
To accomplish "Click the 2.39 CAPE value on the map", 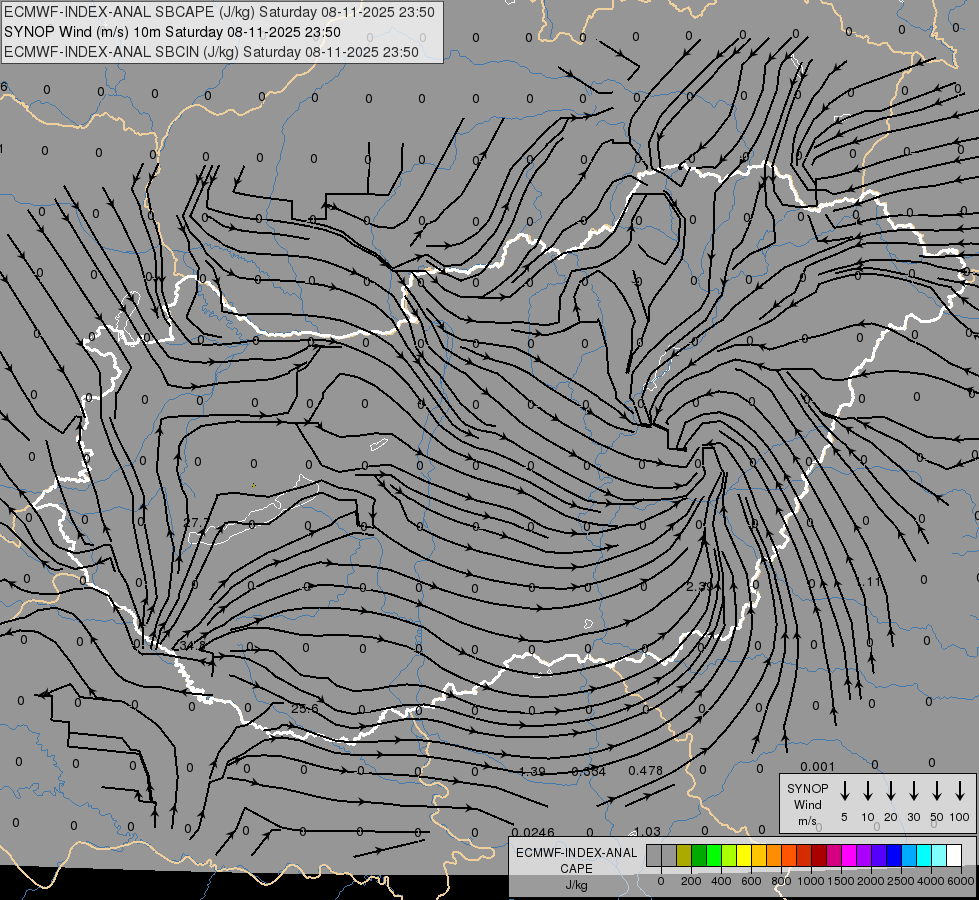I will coord(699,586).
